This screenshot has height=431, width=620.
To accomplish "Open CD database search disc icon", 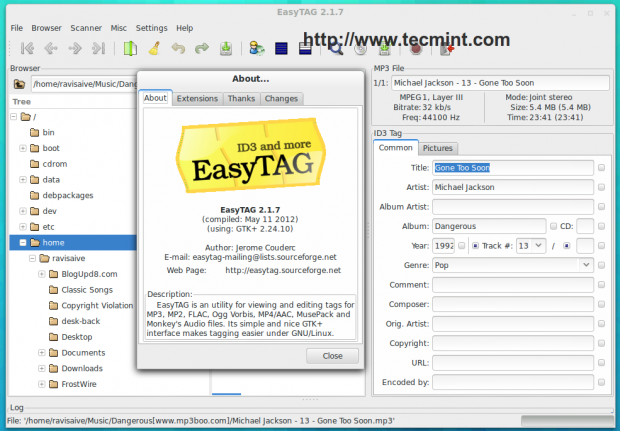I will click(x=360, y=49).
